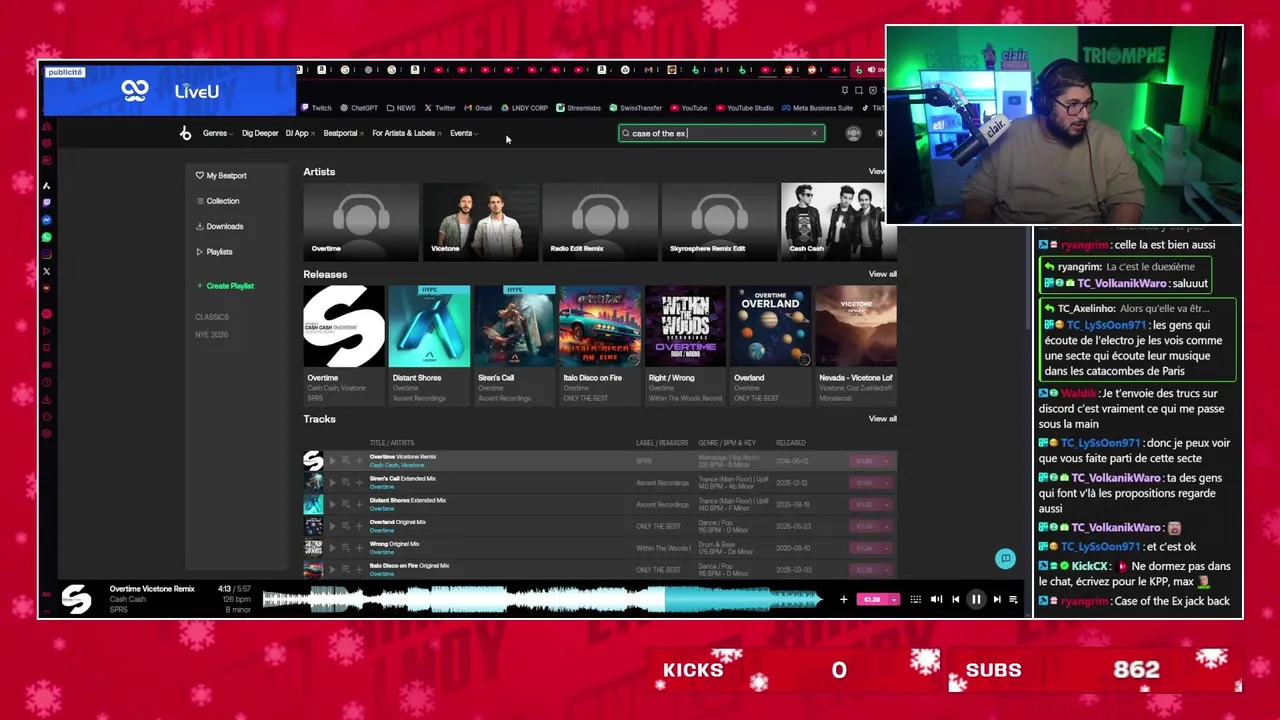Open the user account avatar

pos(853,133)
